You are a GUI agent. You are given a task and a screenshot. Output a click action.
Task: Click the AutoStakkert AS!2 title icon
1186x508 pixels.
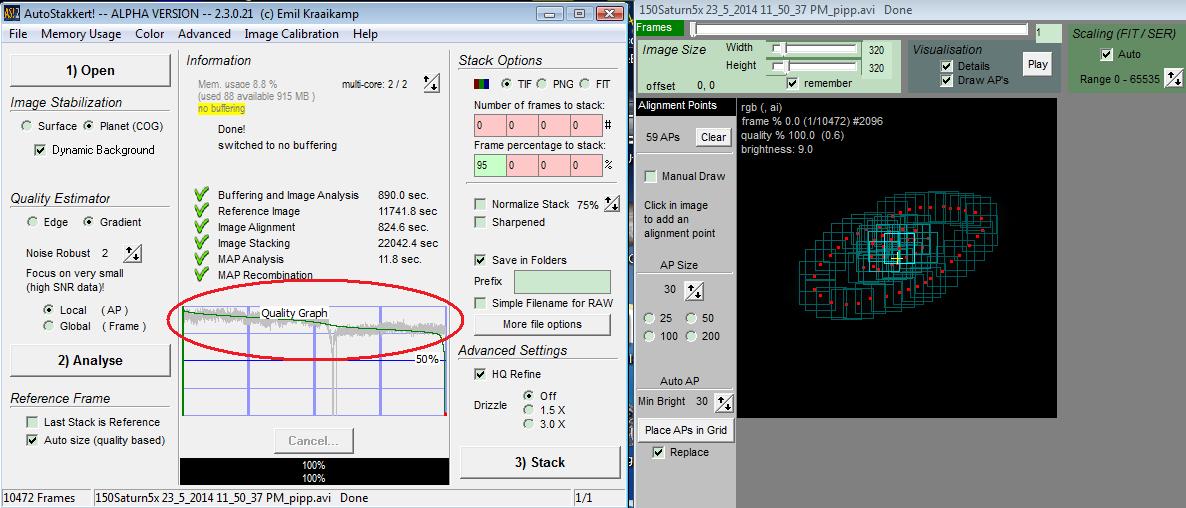[11, 14]
